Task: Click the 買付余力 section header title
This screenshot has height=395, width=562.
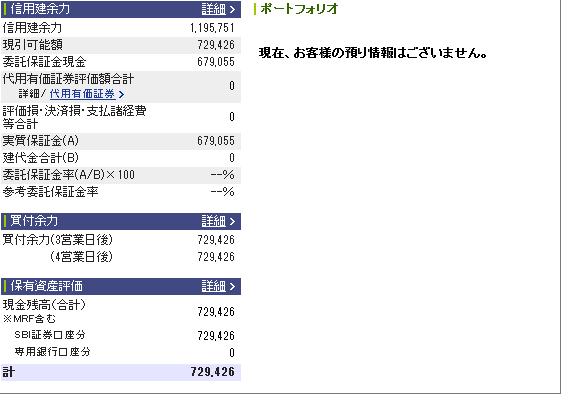Action: (34, 221)
